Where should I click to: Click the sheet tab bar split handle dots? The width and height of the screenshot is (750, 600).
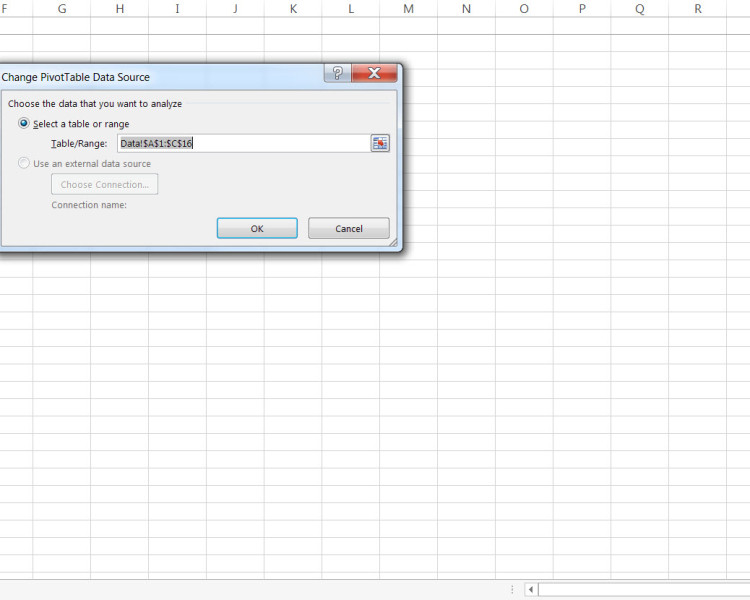(x=512, y=589)
